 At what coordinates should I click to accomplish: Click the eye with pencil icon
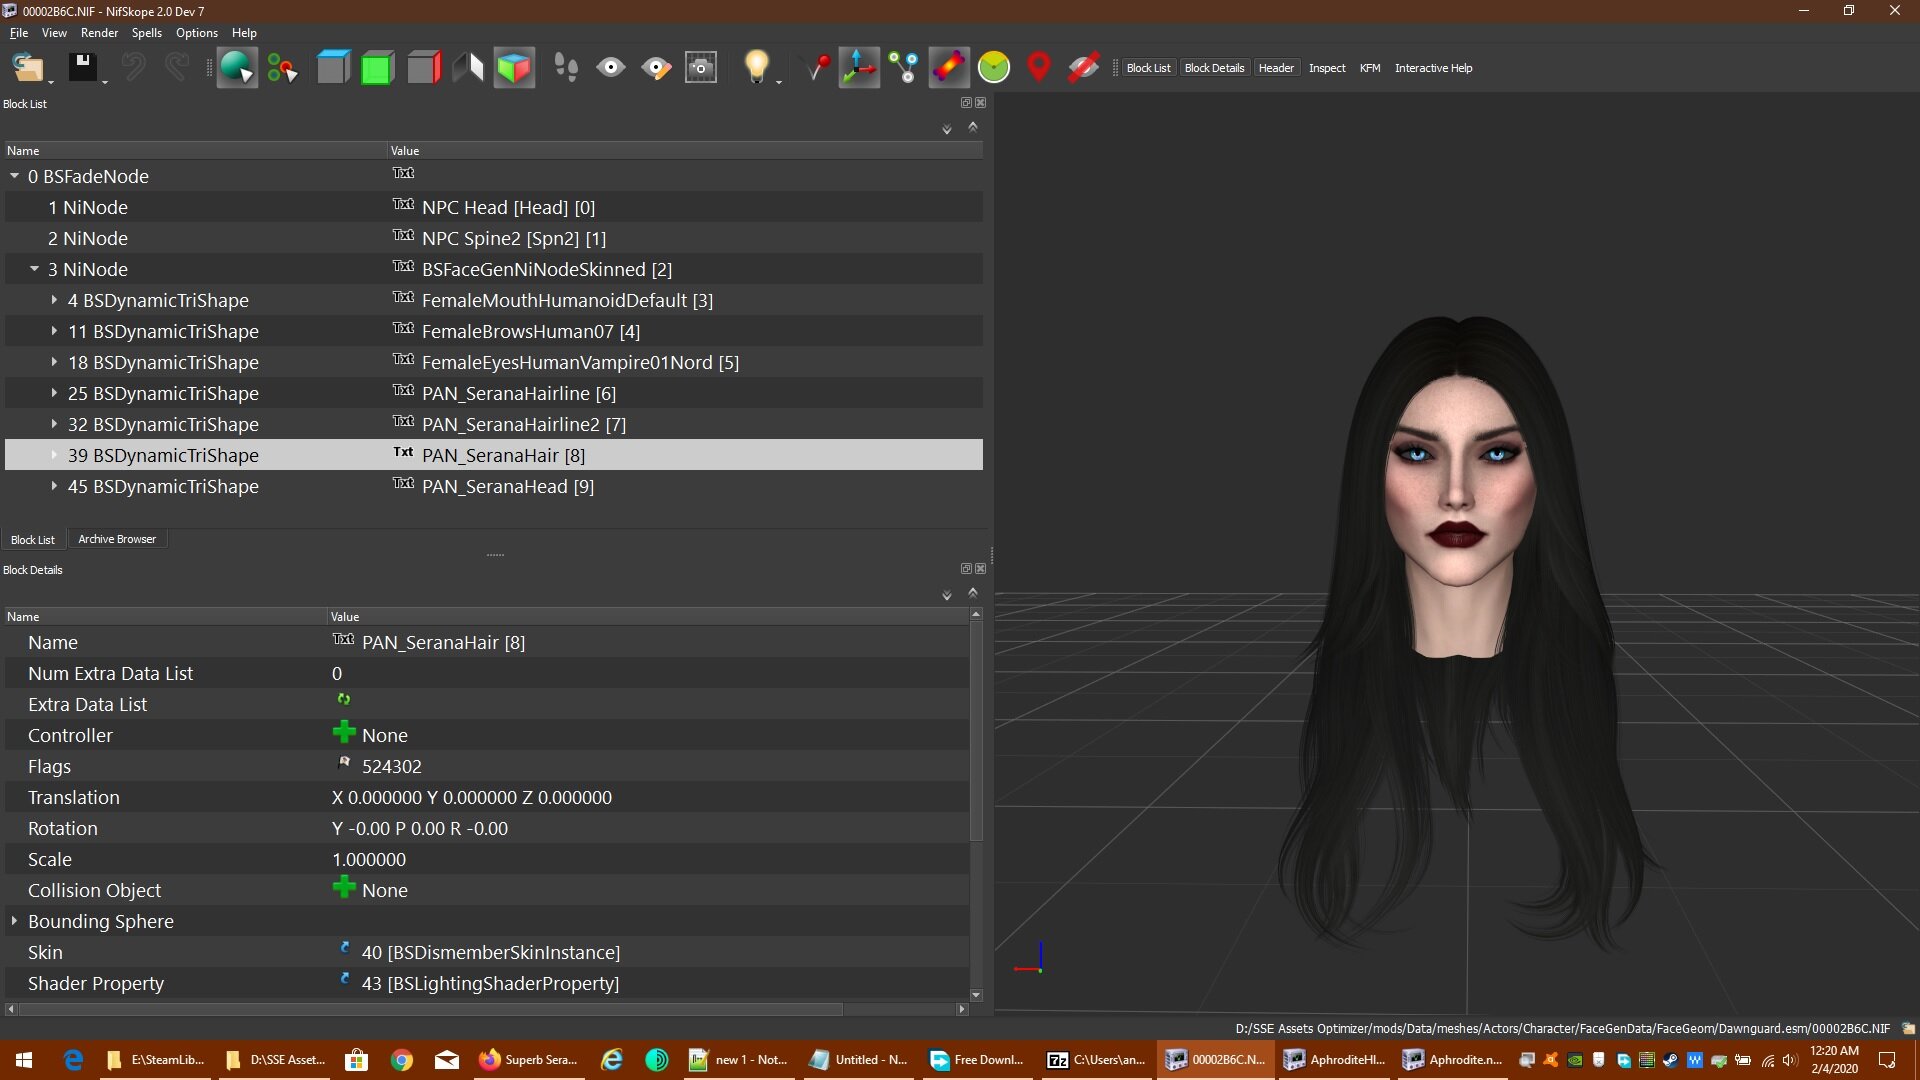(656, 68)
